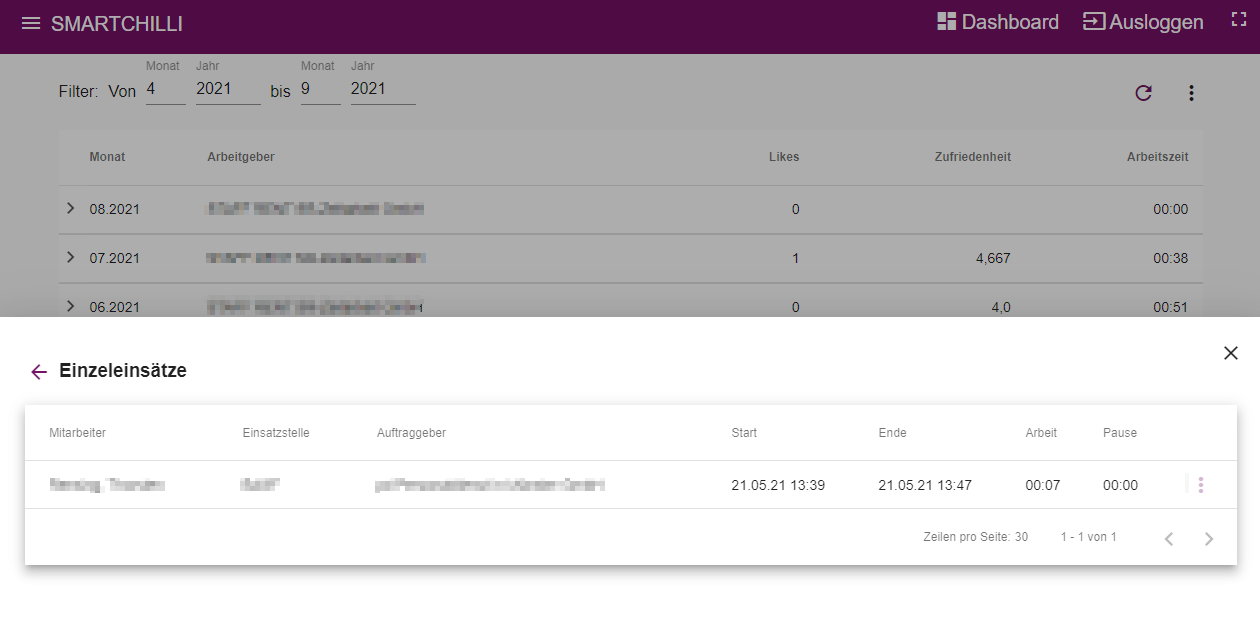Edit the Von Monat field
Image resolution: width=1260 pixels, height=621 pixels.
pos(166,89)
